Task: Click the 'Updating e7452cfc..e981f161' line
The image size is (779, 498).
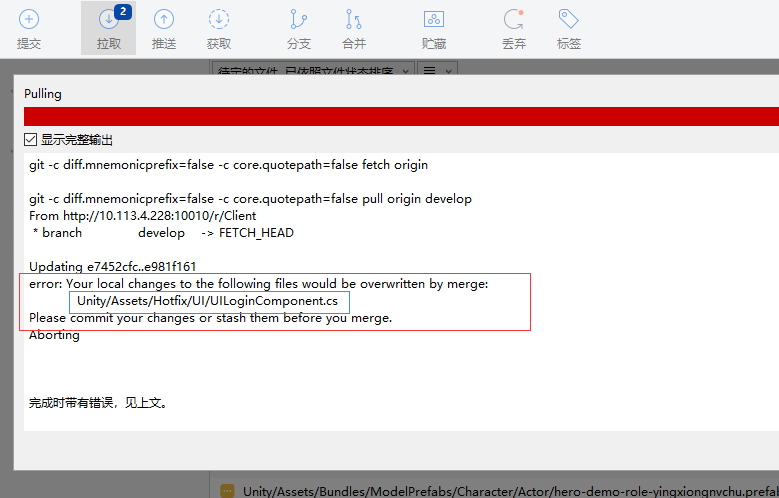Action: pyautogui.click(x=113, y=267)
